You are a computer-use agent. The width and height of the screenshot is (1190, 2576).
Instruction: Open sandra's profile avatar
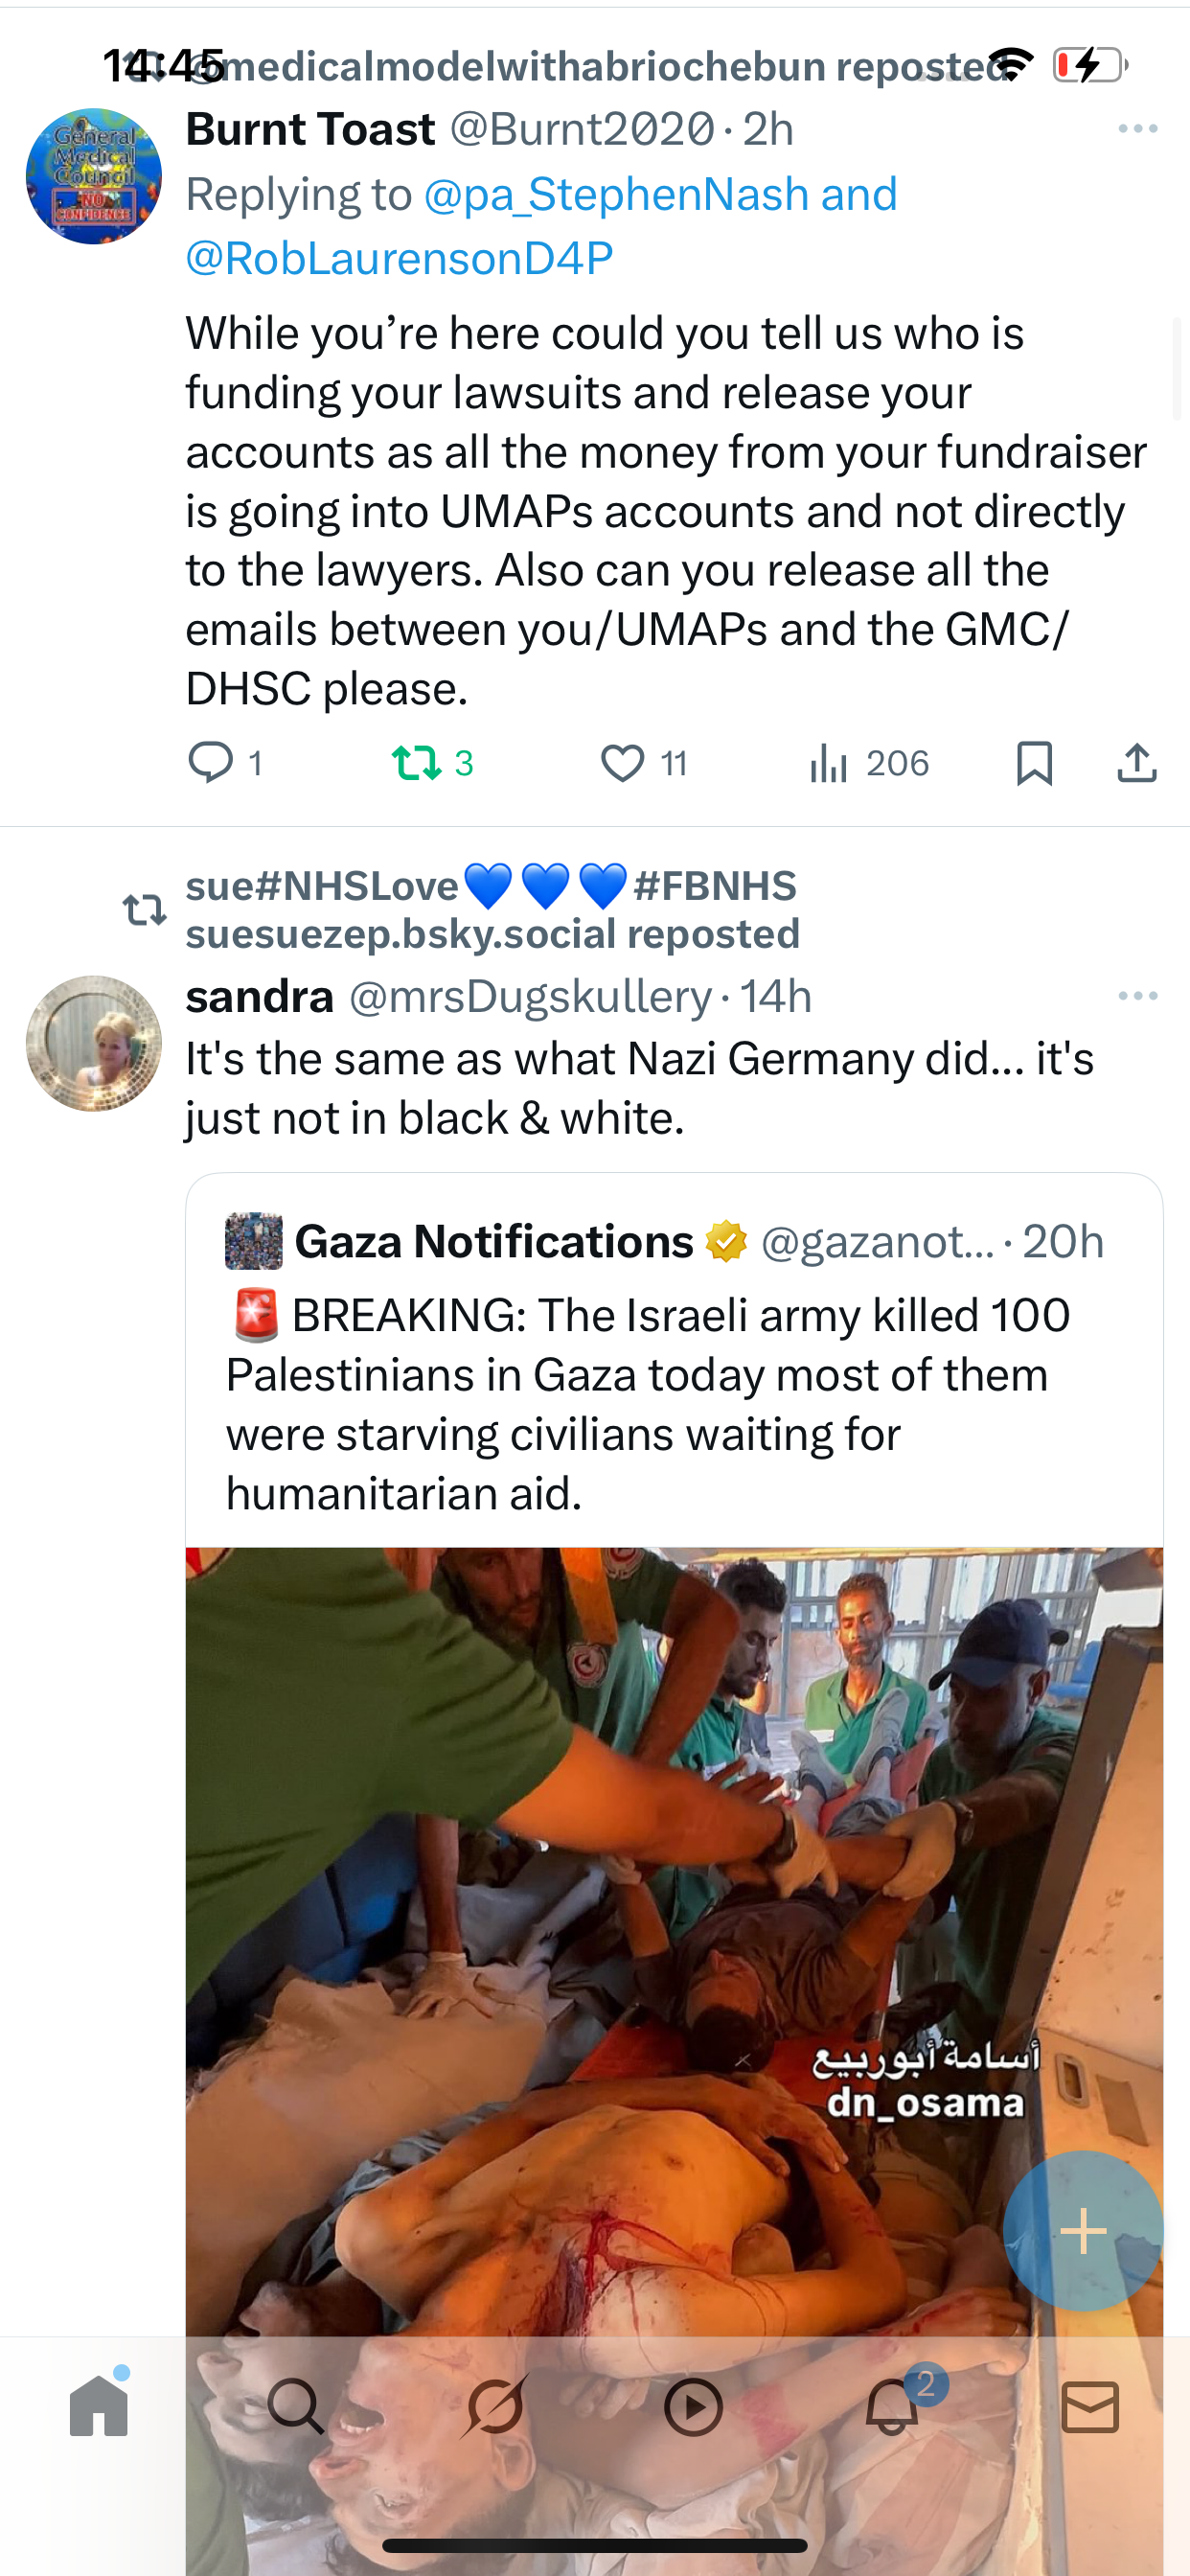94,1043
